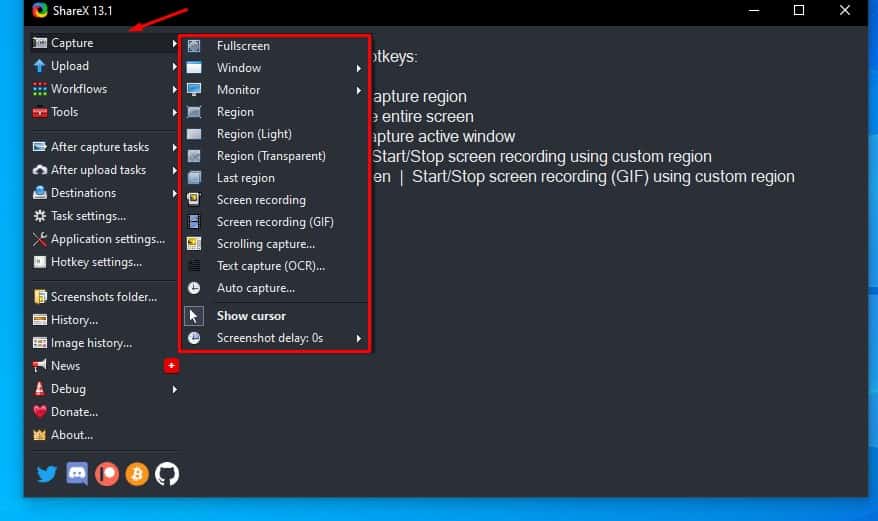The image size is (878, 521).
Task: Click the ShareX logo in title bar
Action: pyautogui.click(x=39, y=10)
